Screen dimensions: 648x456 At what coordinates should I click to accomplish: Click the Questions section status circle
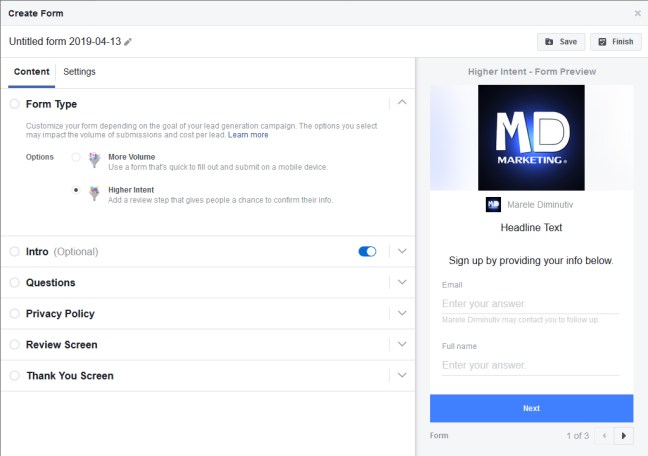(14, 282)
